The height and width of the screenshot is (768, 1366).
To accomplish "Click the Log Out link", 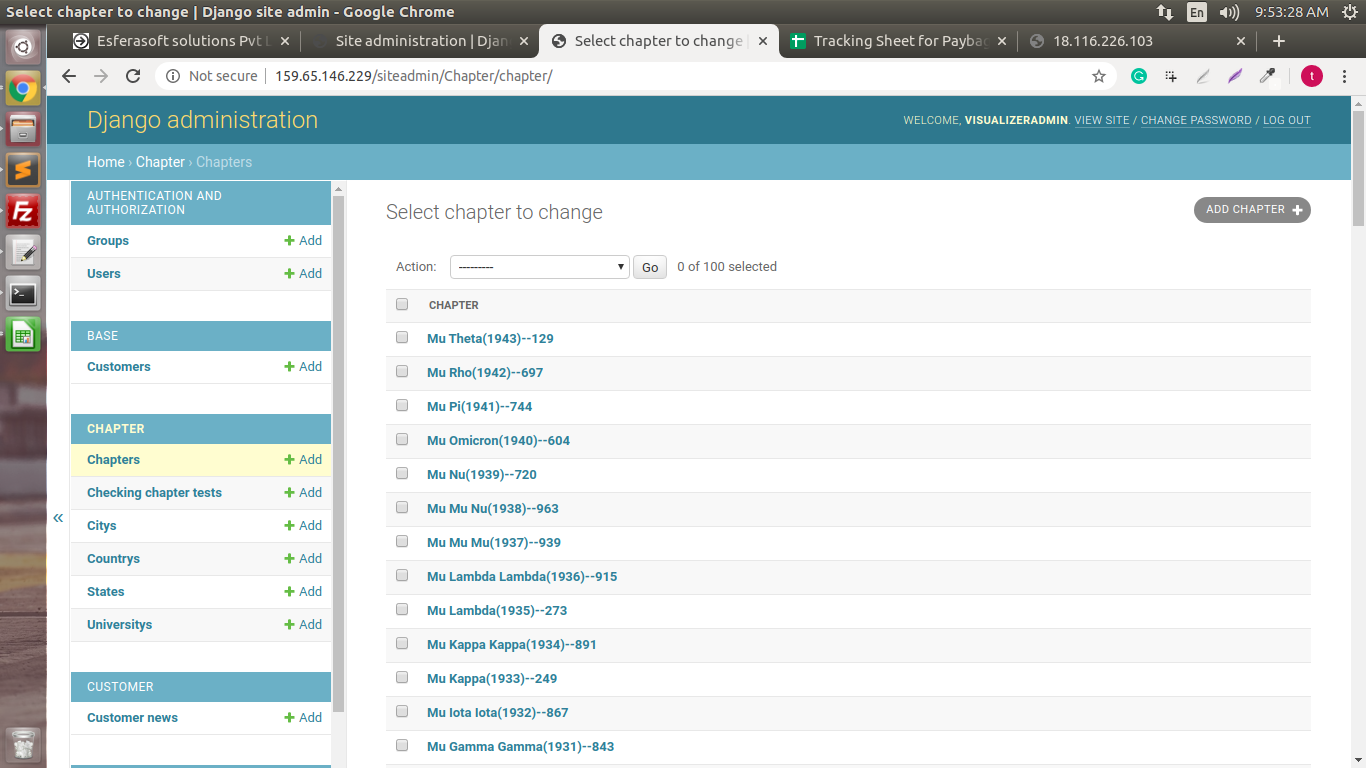I will [x=1286, y=120].
